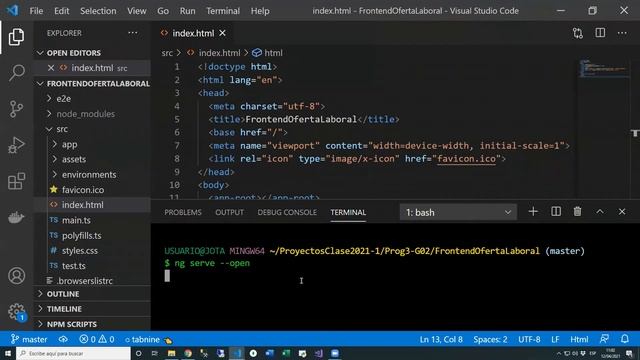
Task: Open the File menu
Action: tap(36, 11)
